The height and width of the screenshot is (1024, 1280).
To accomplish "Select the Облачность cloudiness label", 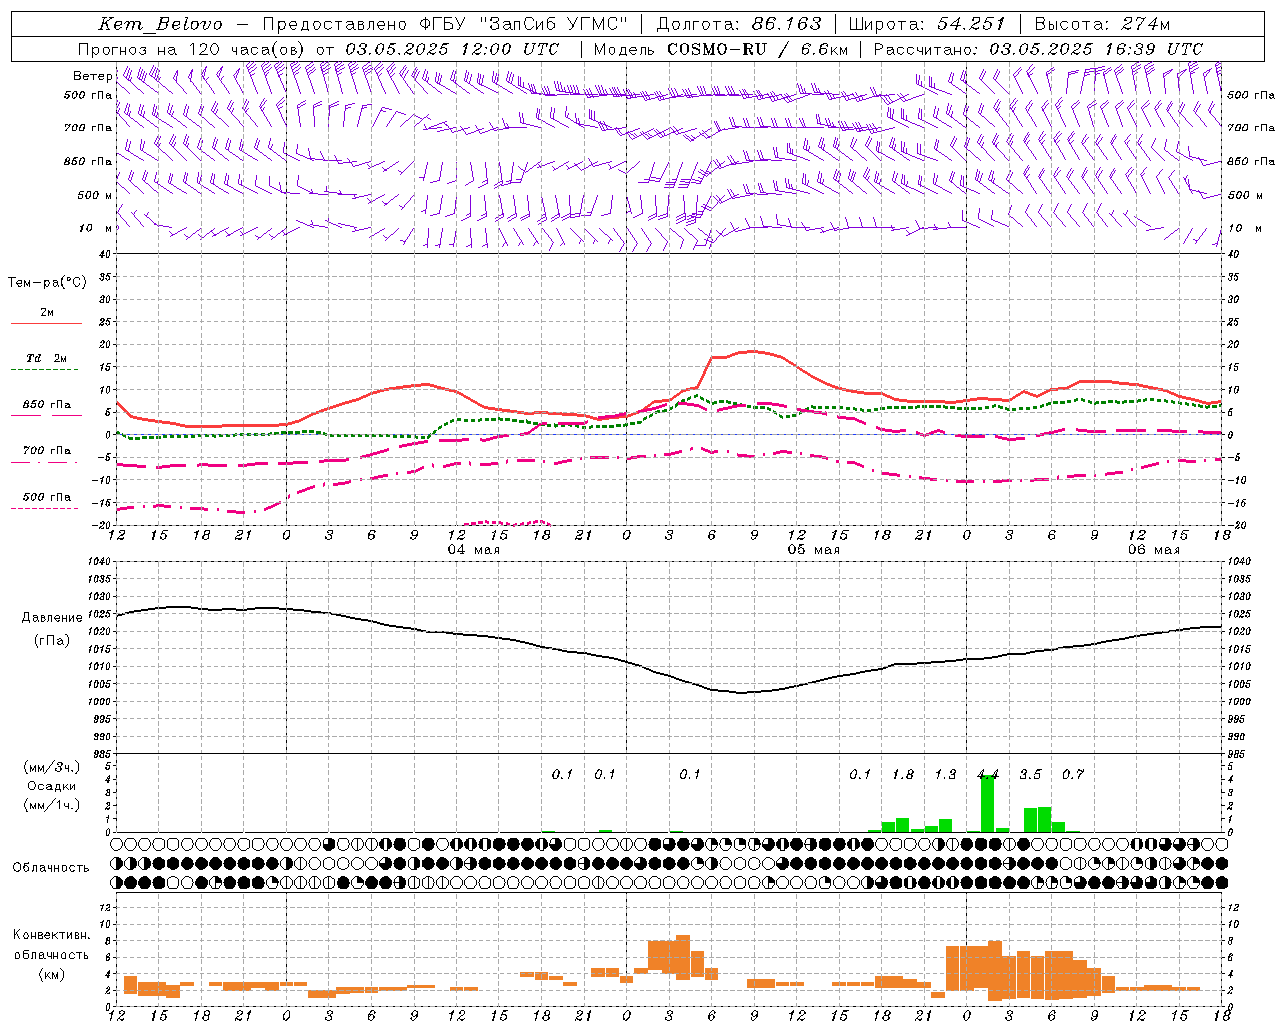I will [51, 867].
